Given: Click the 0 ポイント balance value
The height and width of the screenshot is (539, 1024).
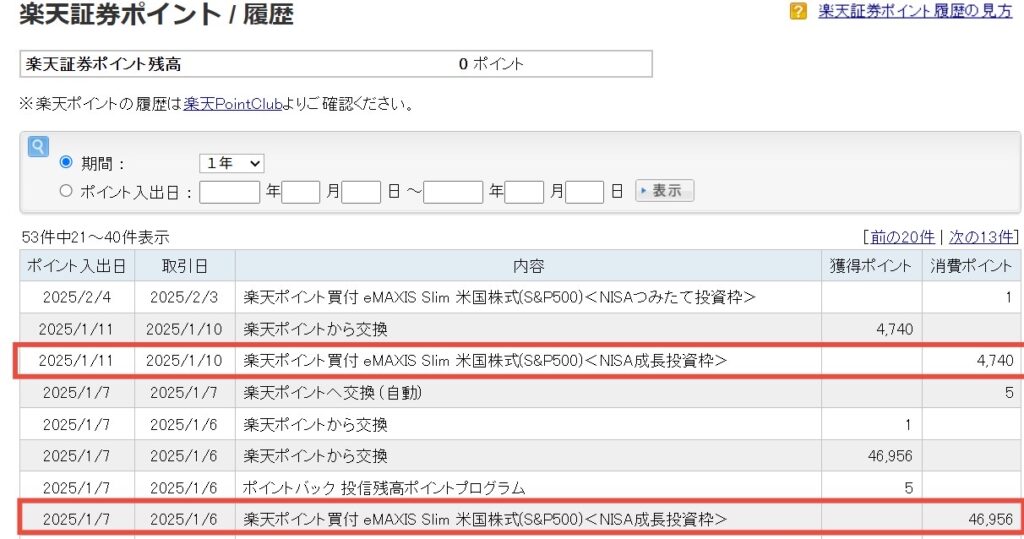Looking at the screenshot, I should click(x=490, y=64).
